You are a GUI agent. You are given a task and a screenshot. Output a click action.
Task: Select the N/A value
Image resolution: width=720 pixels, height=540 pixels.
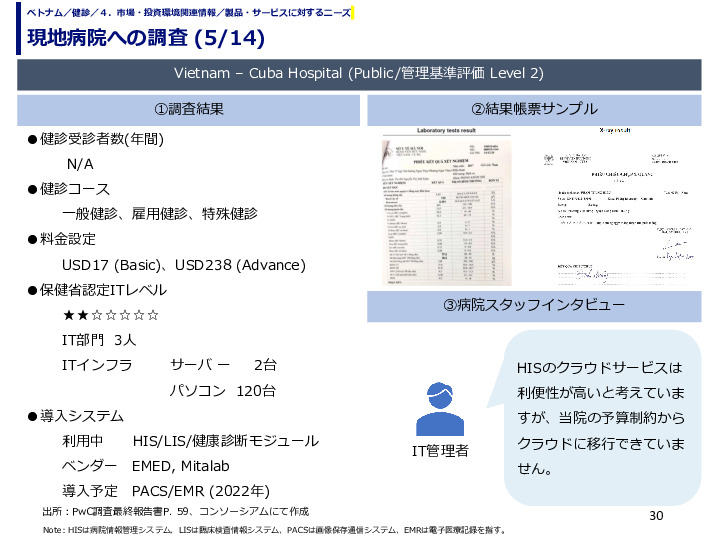click(80, 164)
